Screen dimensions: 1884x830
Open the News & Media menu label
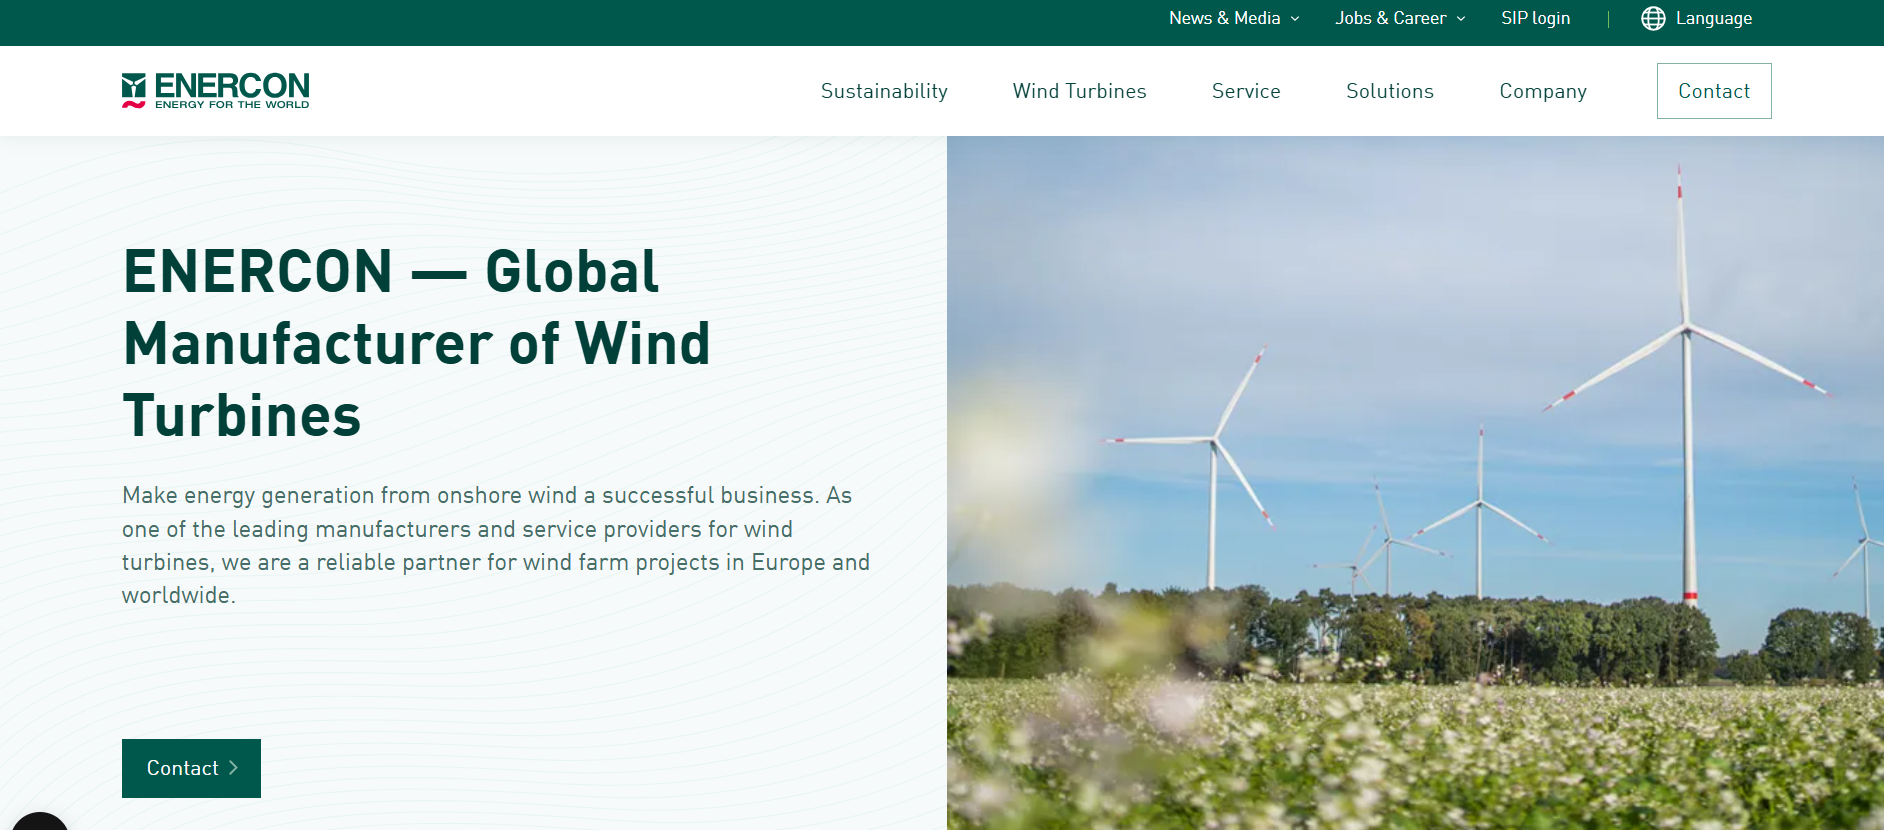(1224, 19)
